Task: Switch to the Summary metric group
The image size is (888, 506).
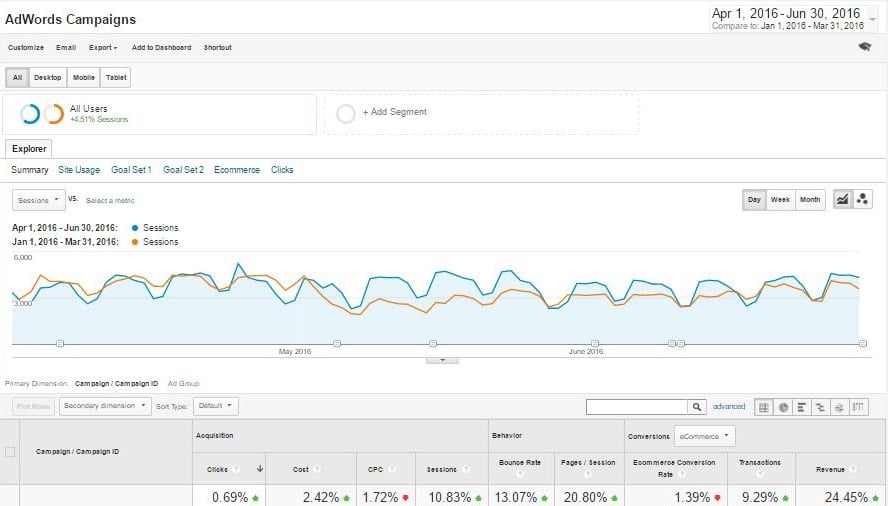Action: (x=29, y=170)
